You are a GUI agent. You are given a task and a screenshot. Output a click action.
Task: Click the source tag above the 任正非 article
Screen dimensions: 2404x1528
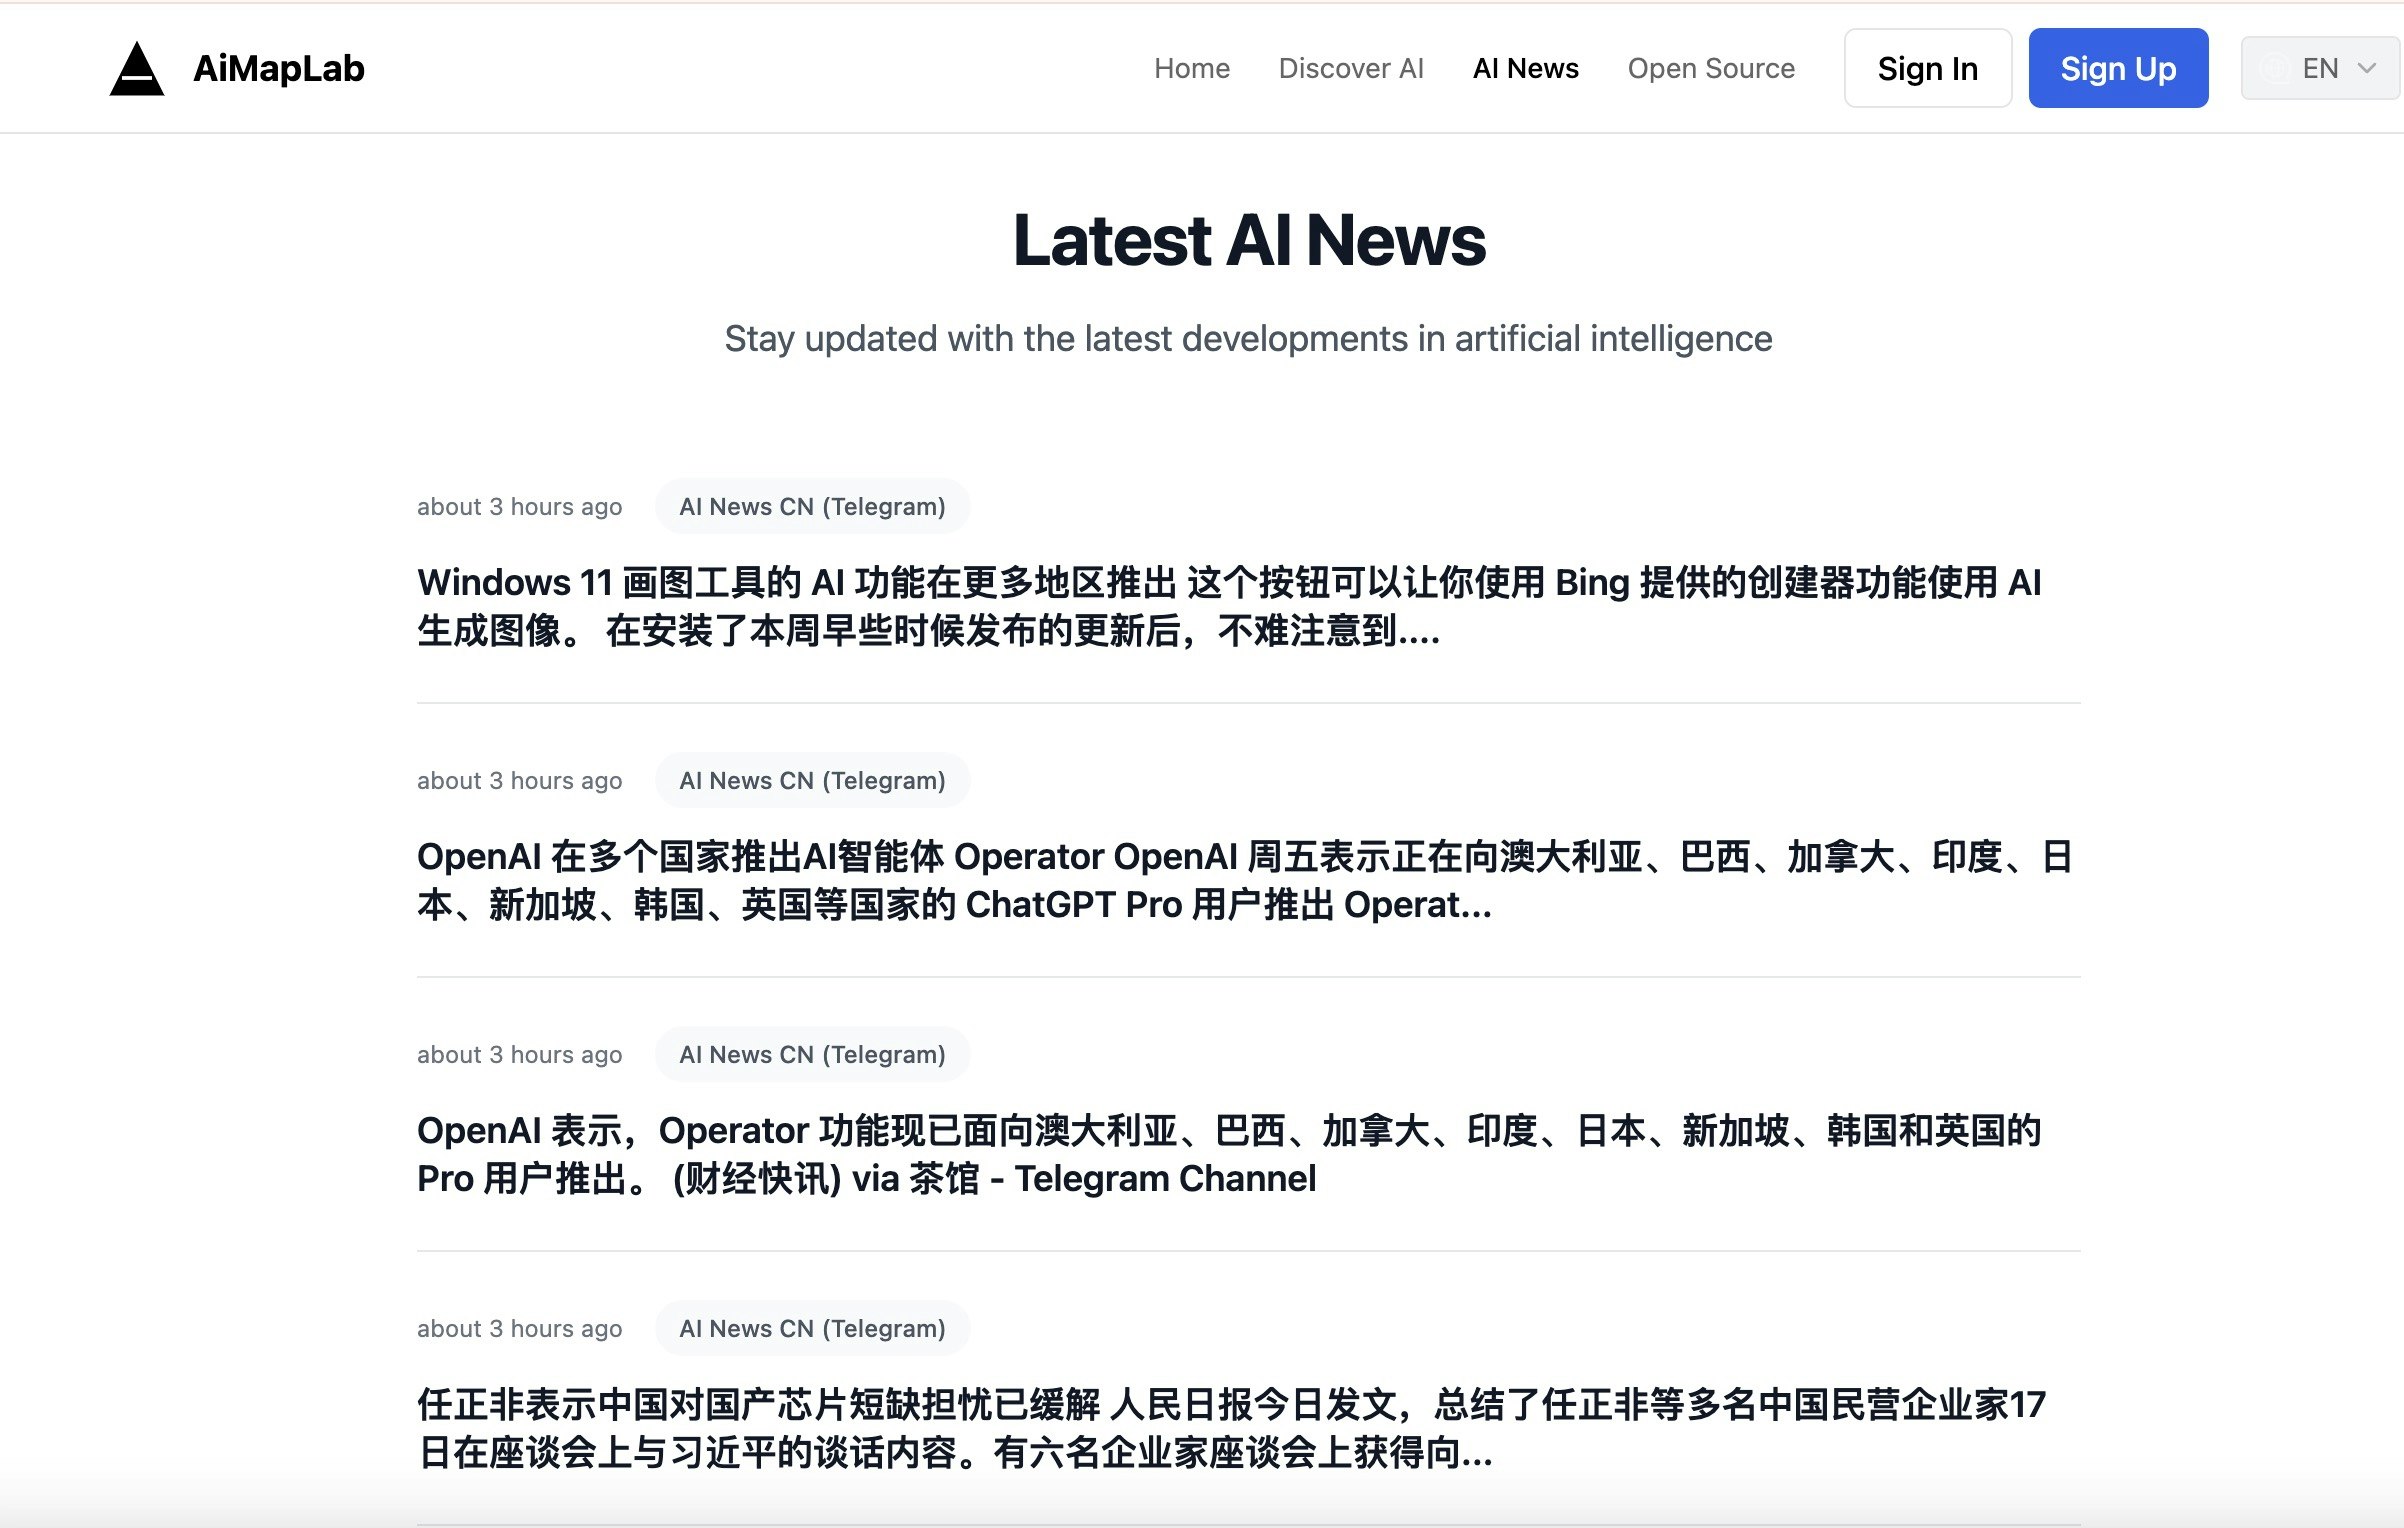tap(812, 1328)
